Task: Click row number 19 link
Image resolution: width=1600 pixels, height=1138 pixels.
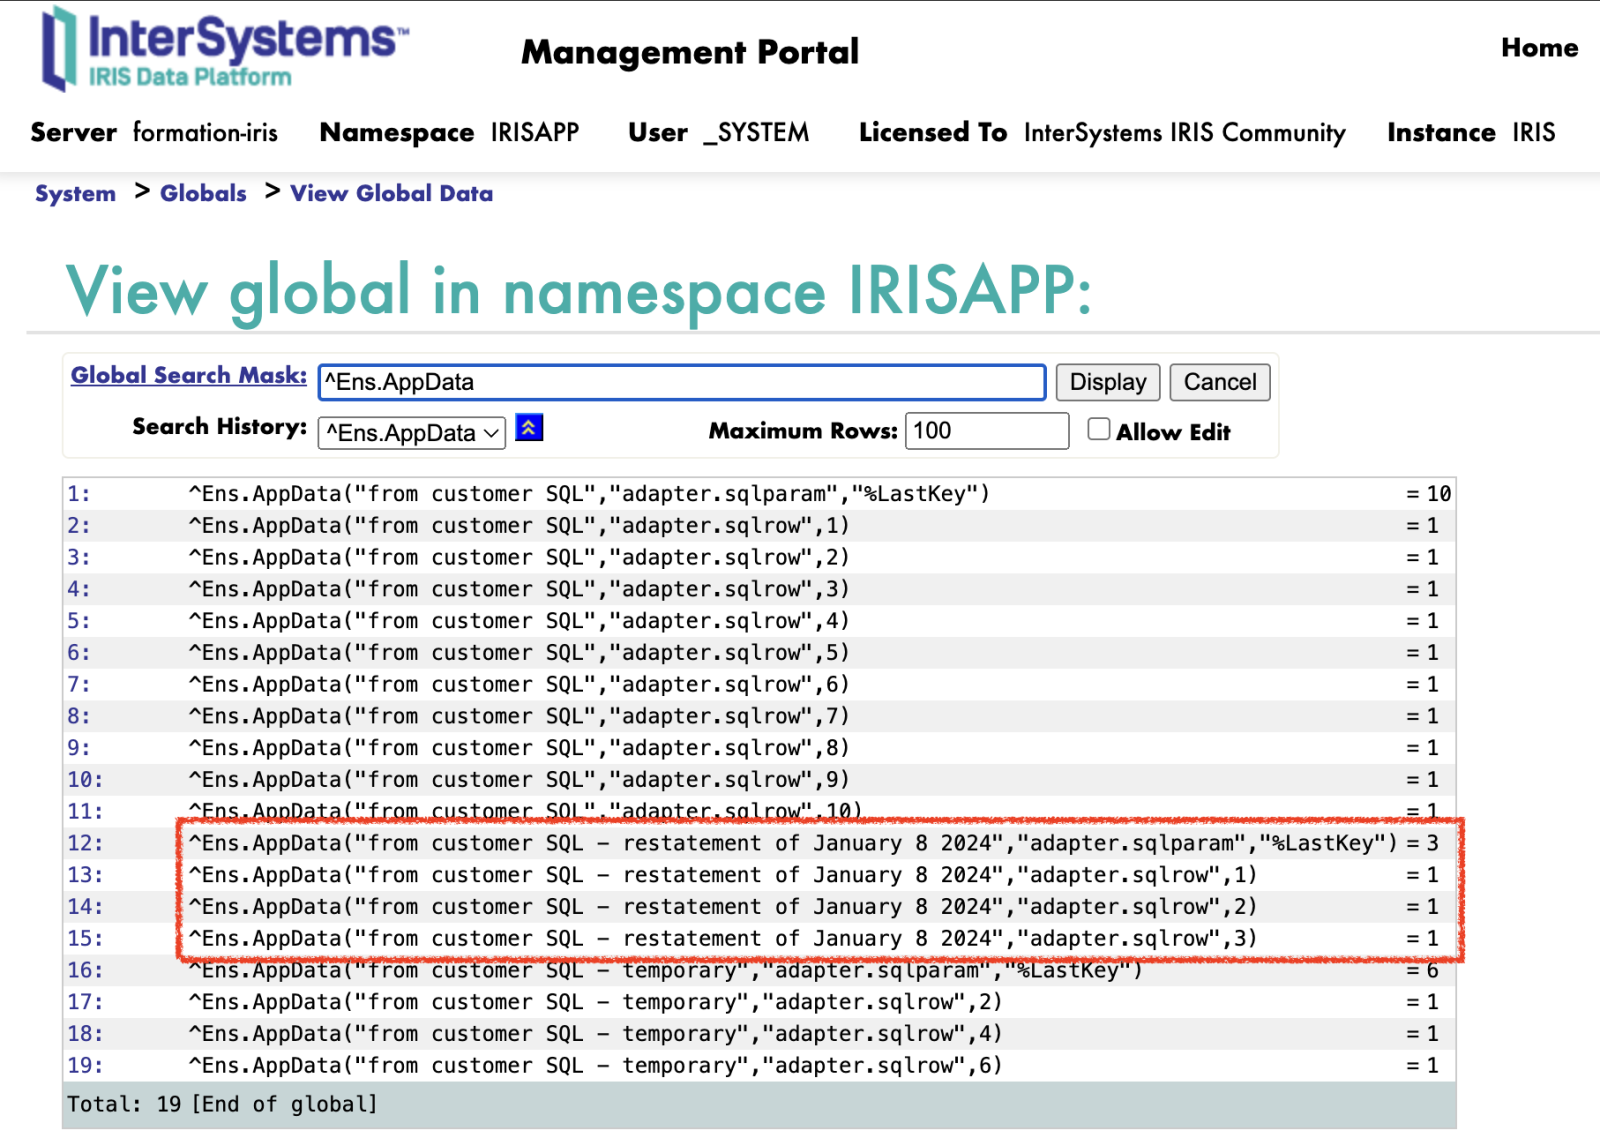Action: pyautogui.click(x=84, y=1066)
